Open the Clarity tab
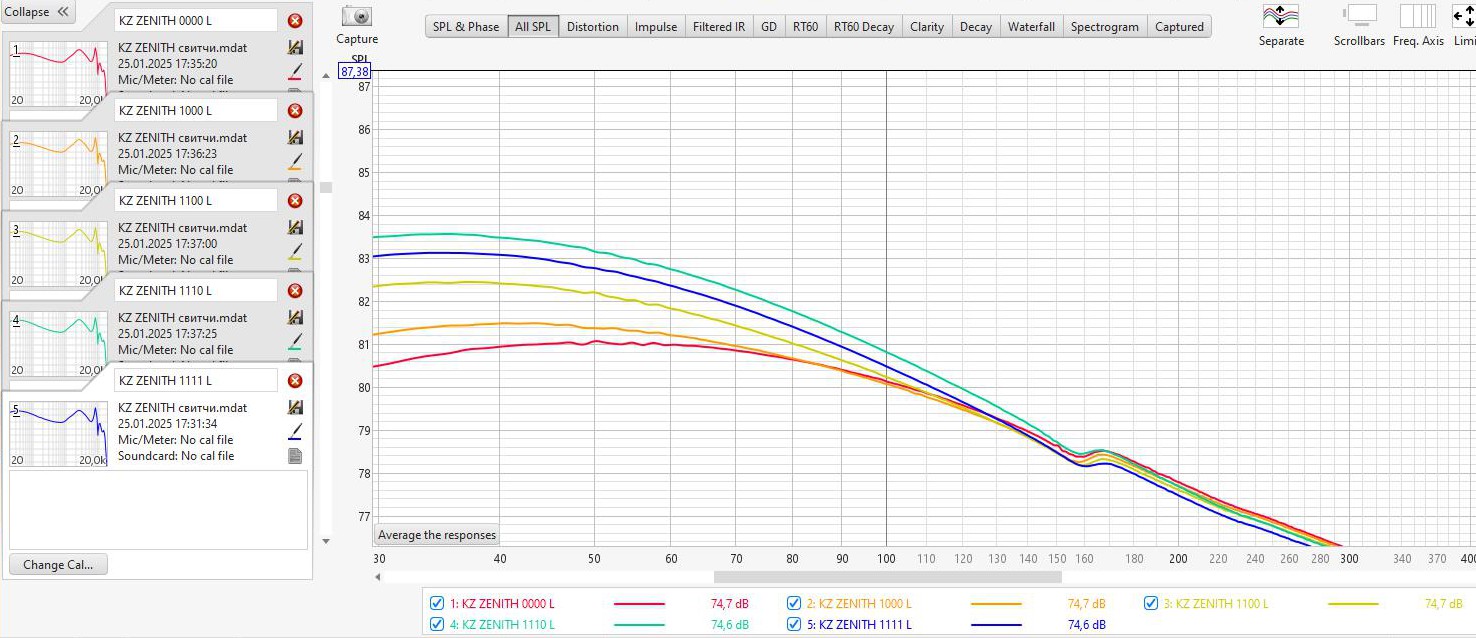Screen dimensions: 1476x638 point(927,27)
